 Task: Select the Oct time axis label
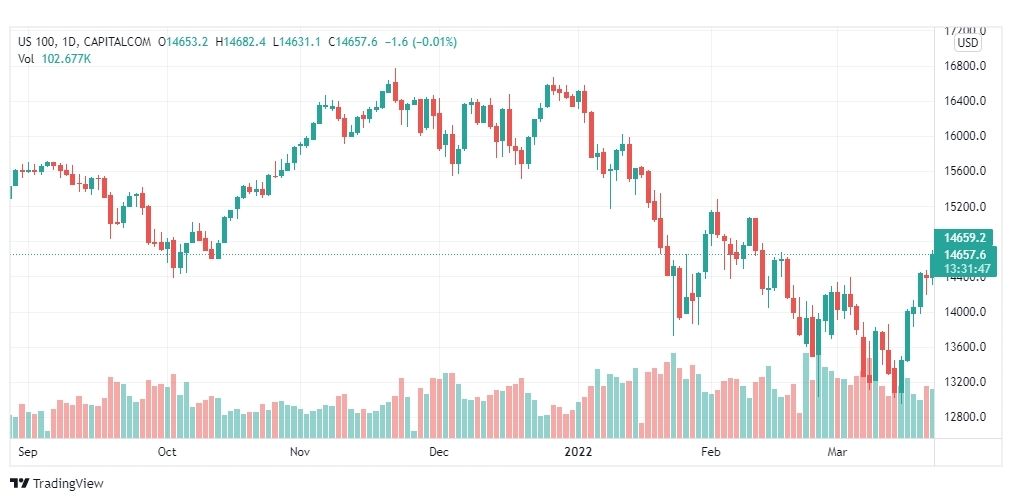(167, 451)
